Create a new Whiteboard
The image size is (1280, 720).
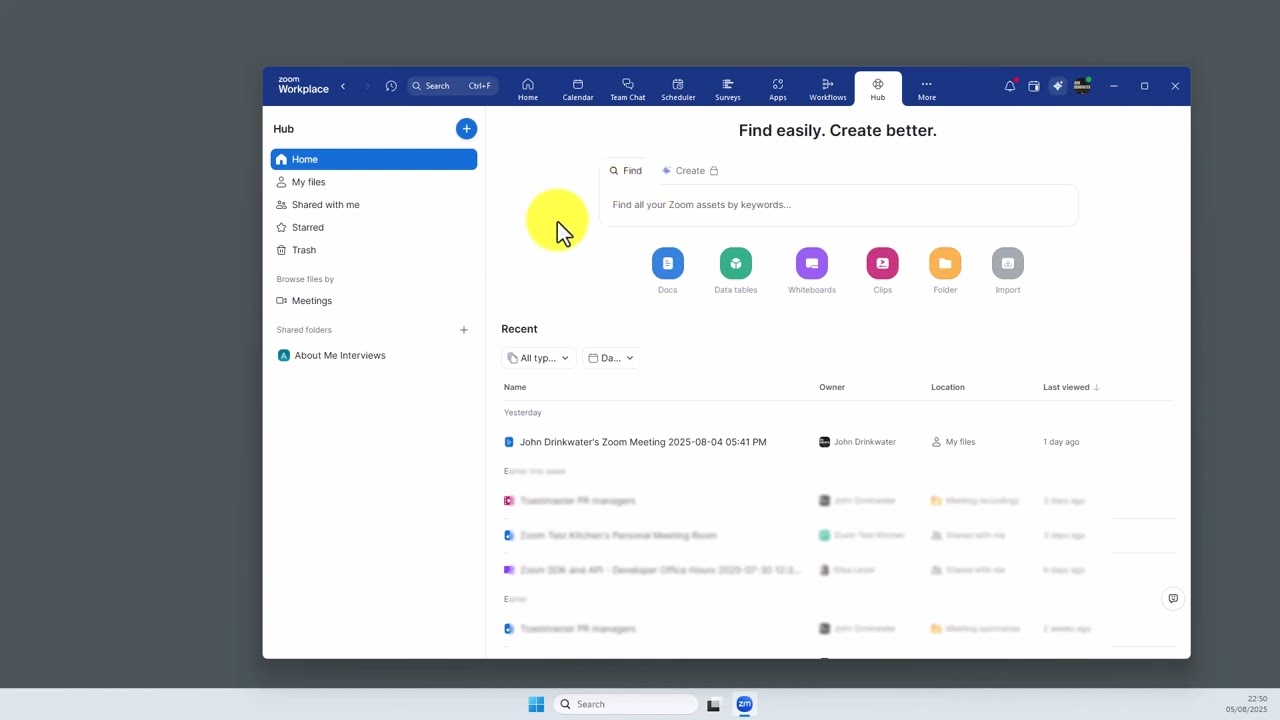tap(812, 264)
